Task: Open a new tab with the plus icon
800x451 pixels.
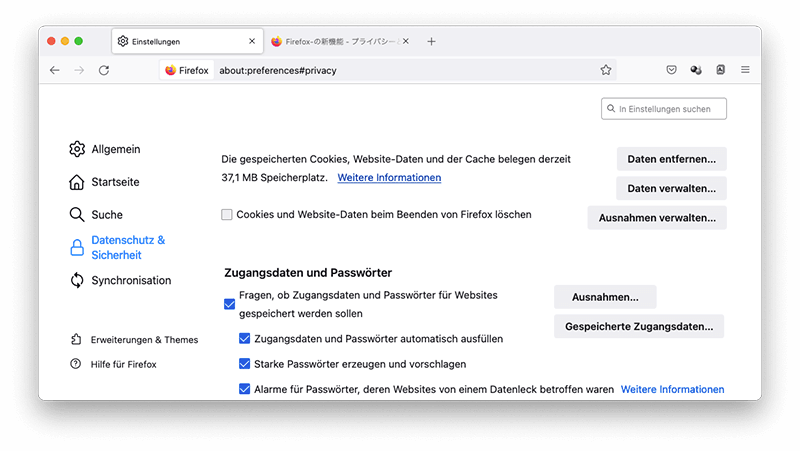Action: (x=431, y=41)
